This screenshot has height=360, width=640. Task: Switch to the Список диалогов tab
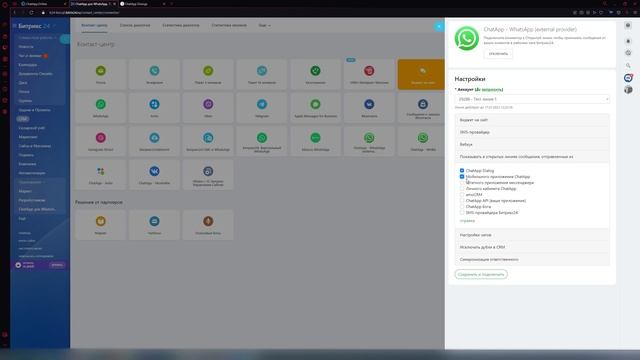click(135, 25)
